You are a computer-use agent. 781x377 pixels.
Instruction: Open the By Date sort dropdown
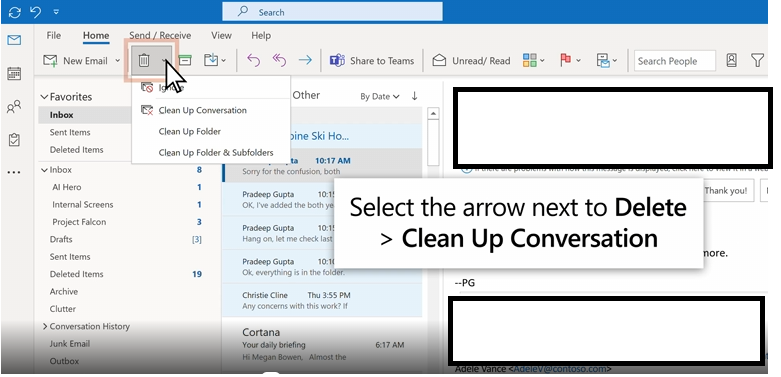[x=380, y=97]
